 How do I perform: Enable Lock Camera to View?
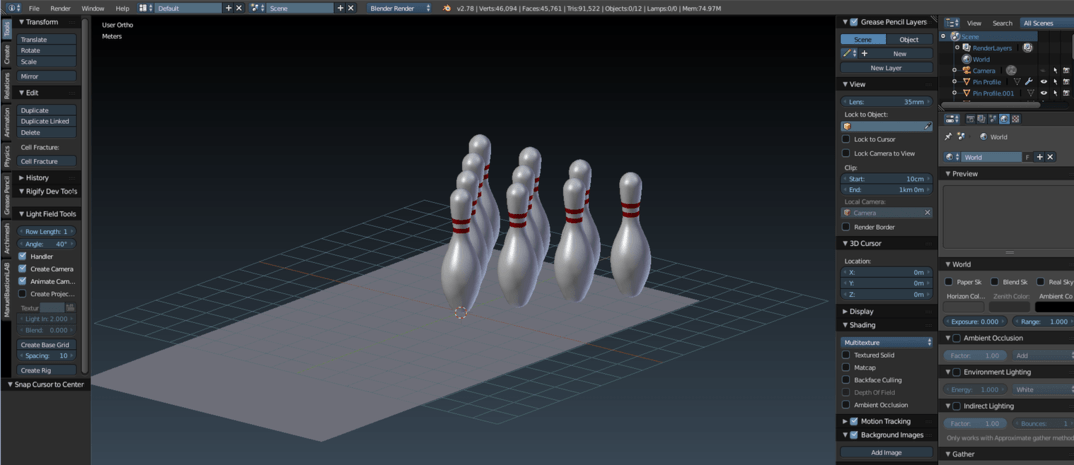click(x=846, y=153)
